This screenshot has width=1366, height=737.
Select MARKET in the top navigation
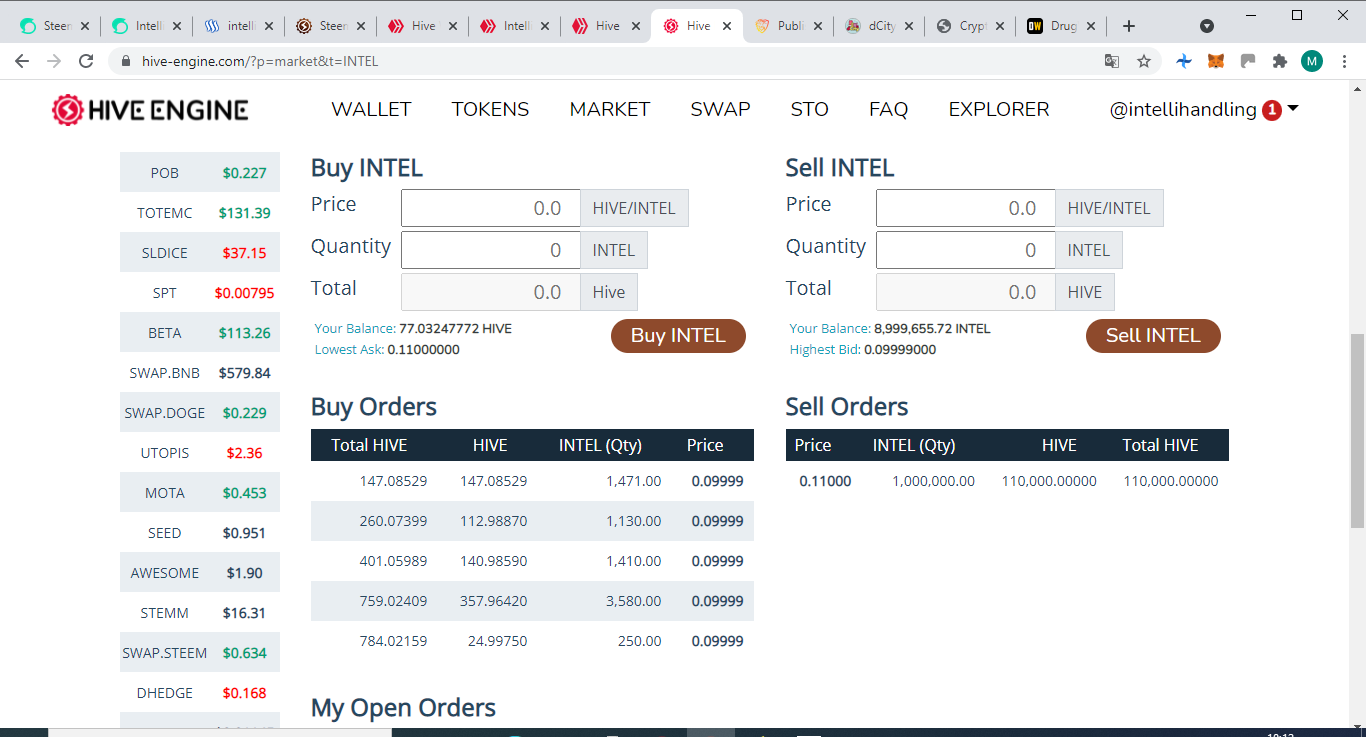point(610,110)
